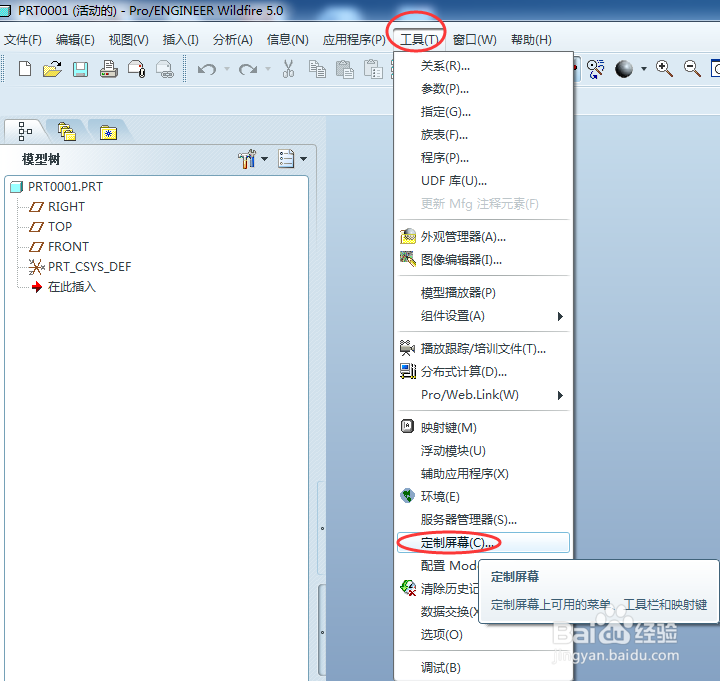Open the 编辑(E) menu

click(75, 40)
